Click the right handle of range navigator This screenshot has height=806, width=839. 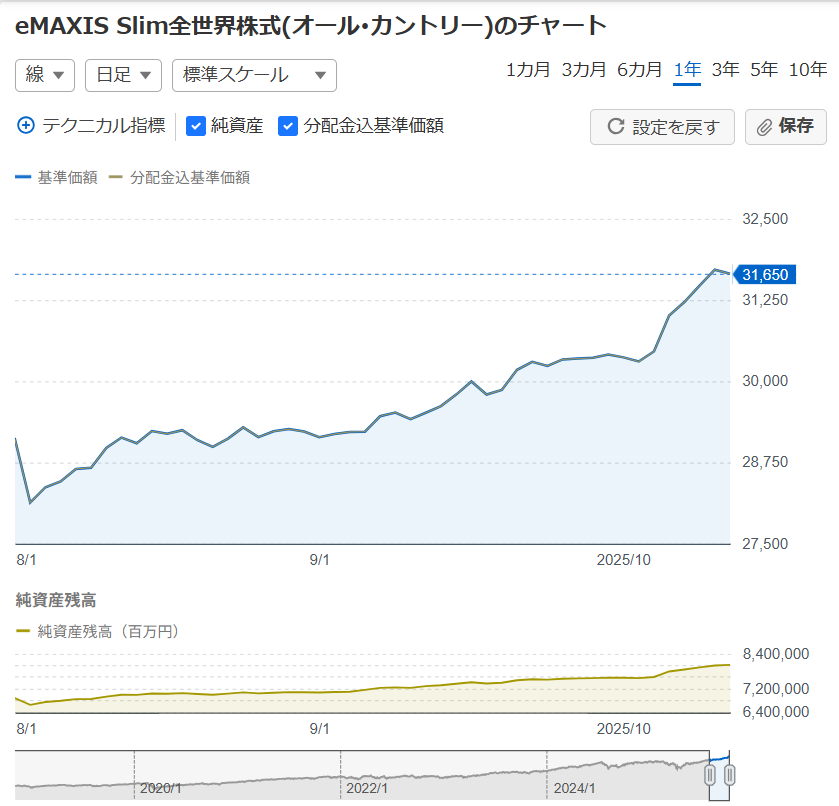point(729,775)
